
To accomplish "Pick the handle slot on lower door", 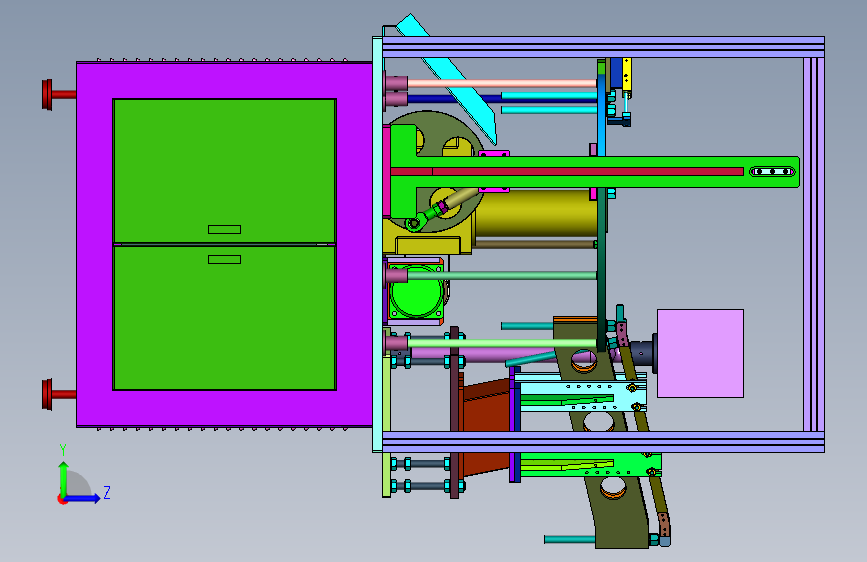I will (224, 259).
